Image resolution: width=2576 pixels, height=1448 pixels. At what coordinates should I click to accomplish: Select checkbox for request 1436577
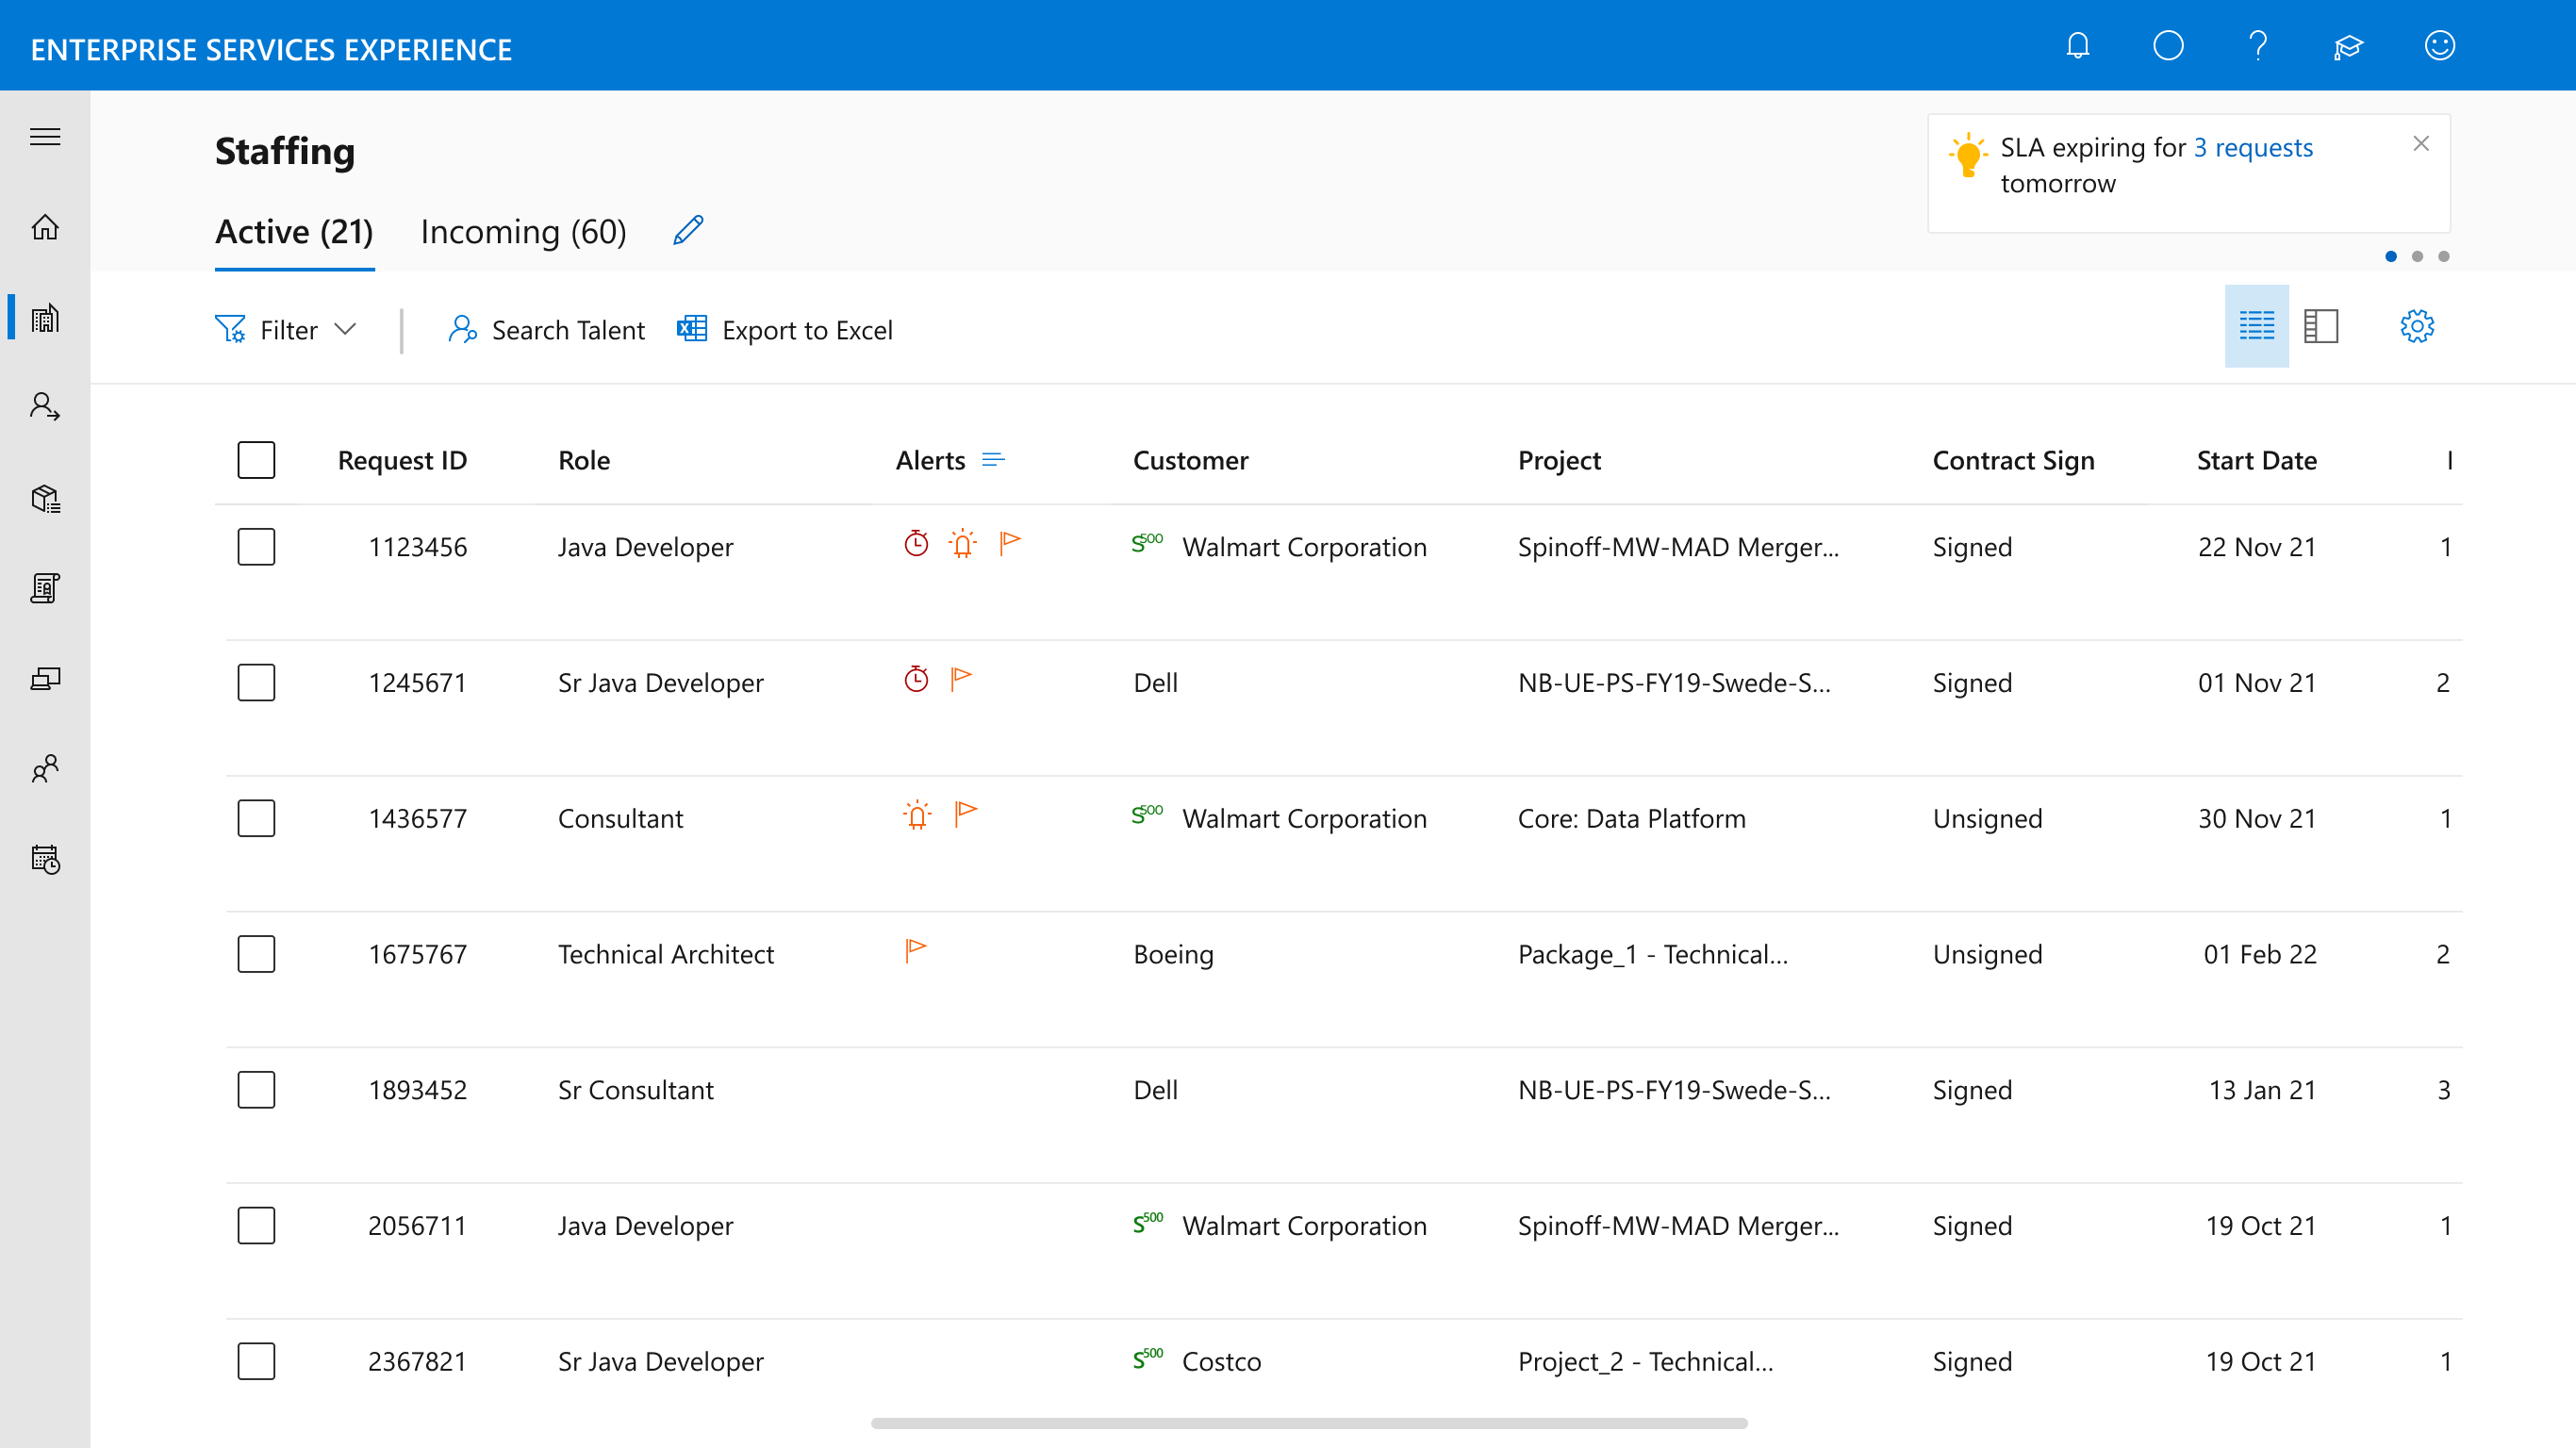[256, 818]
